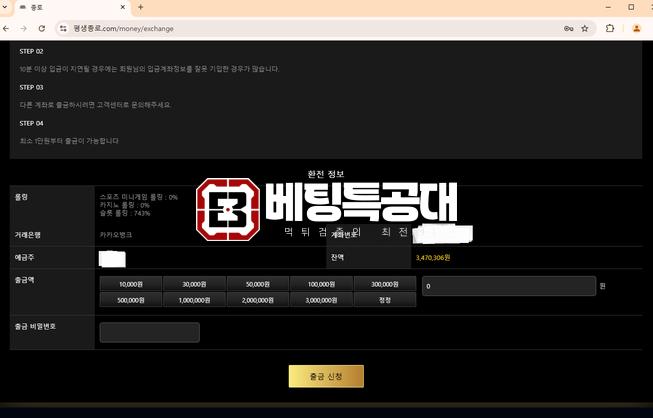The height and width of the screenshot is (418, 653).
Task: Select the balance text 3,470,306원
Action: click(433, 258)
